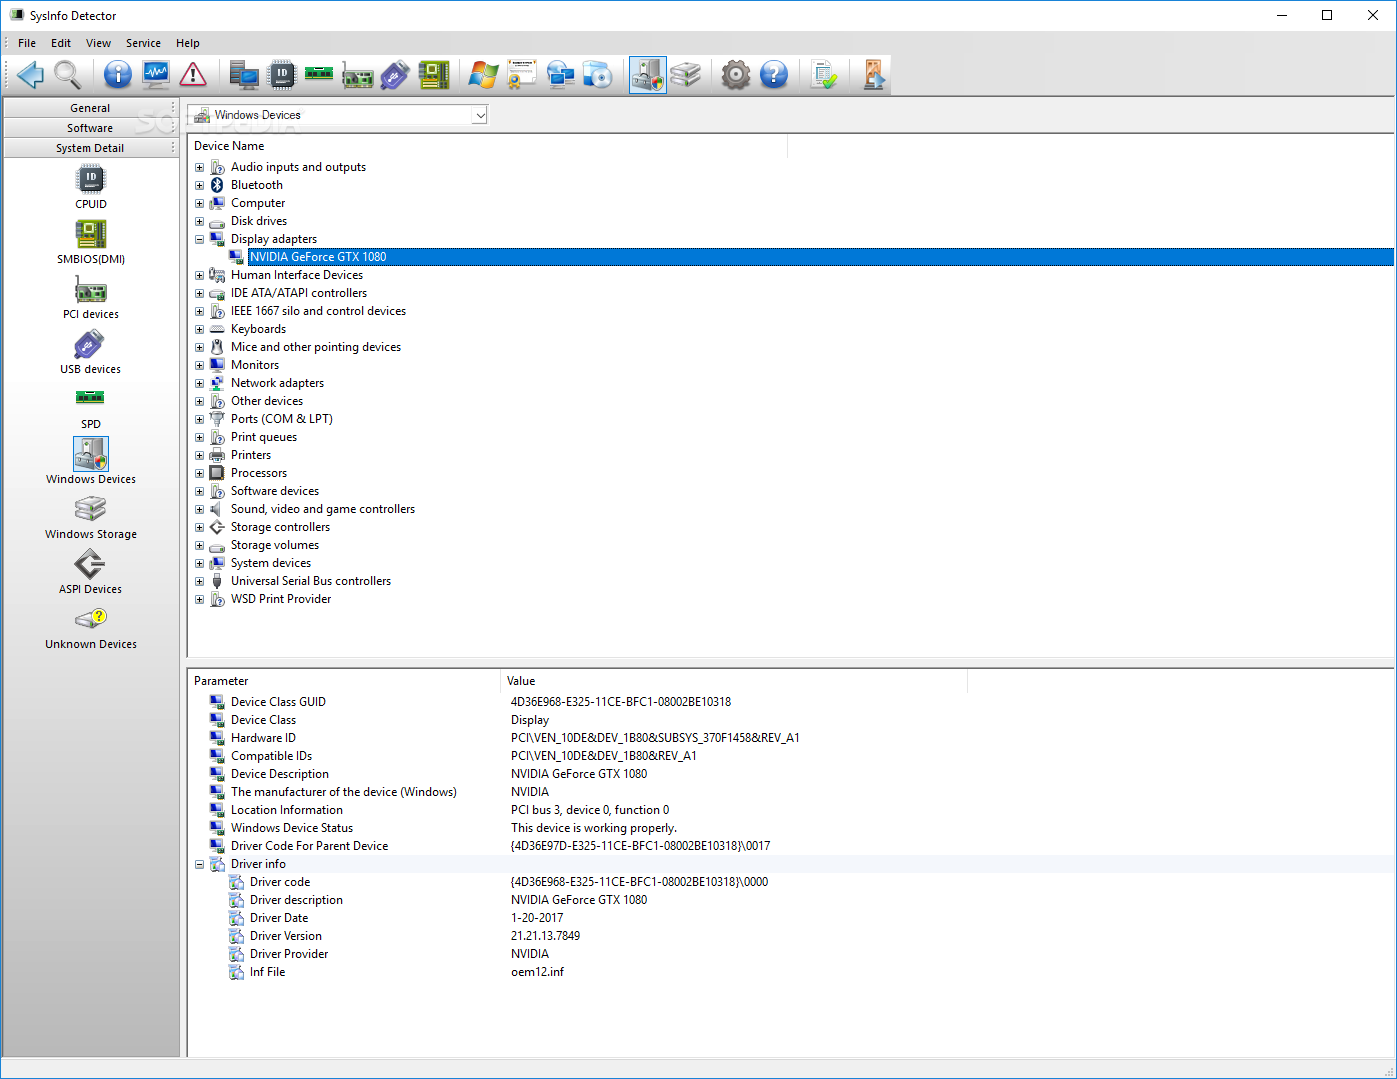Select Windows Devices in the sidebar
The height and width of the screenshot is (1079, 1397).
91,462
